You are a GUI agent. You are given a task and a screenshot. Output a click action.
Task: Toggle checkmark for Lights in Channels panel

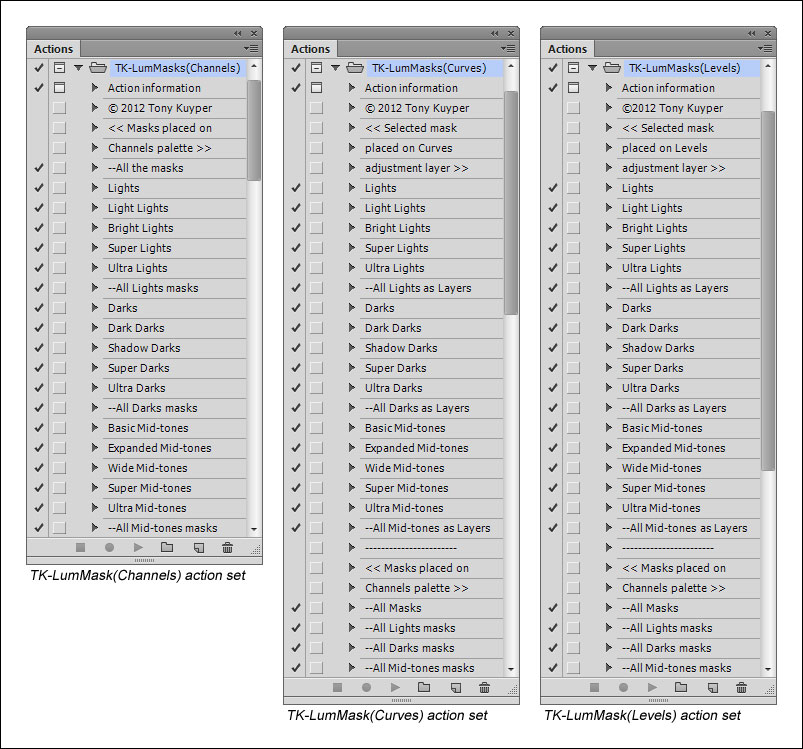(x=39, y=188)
